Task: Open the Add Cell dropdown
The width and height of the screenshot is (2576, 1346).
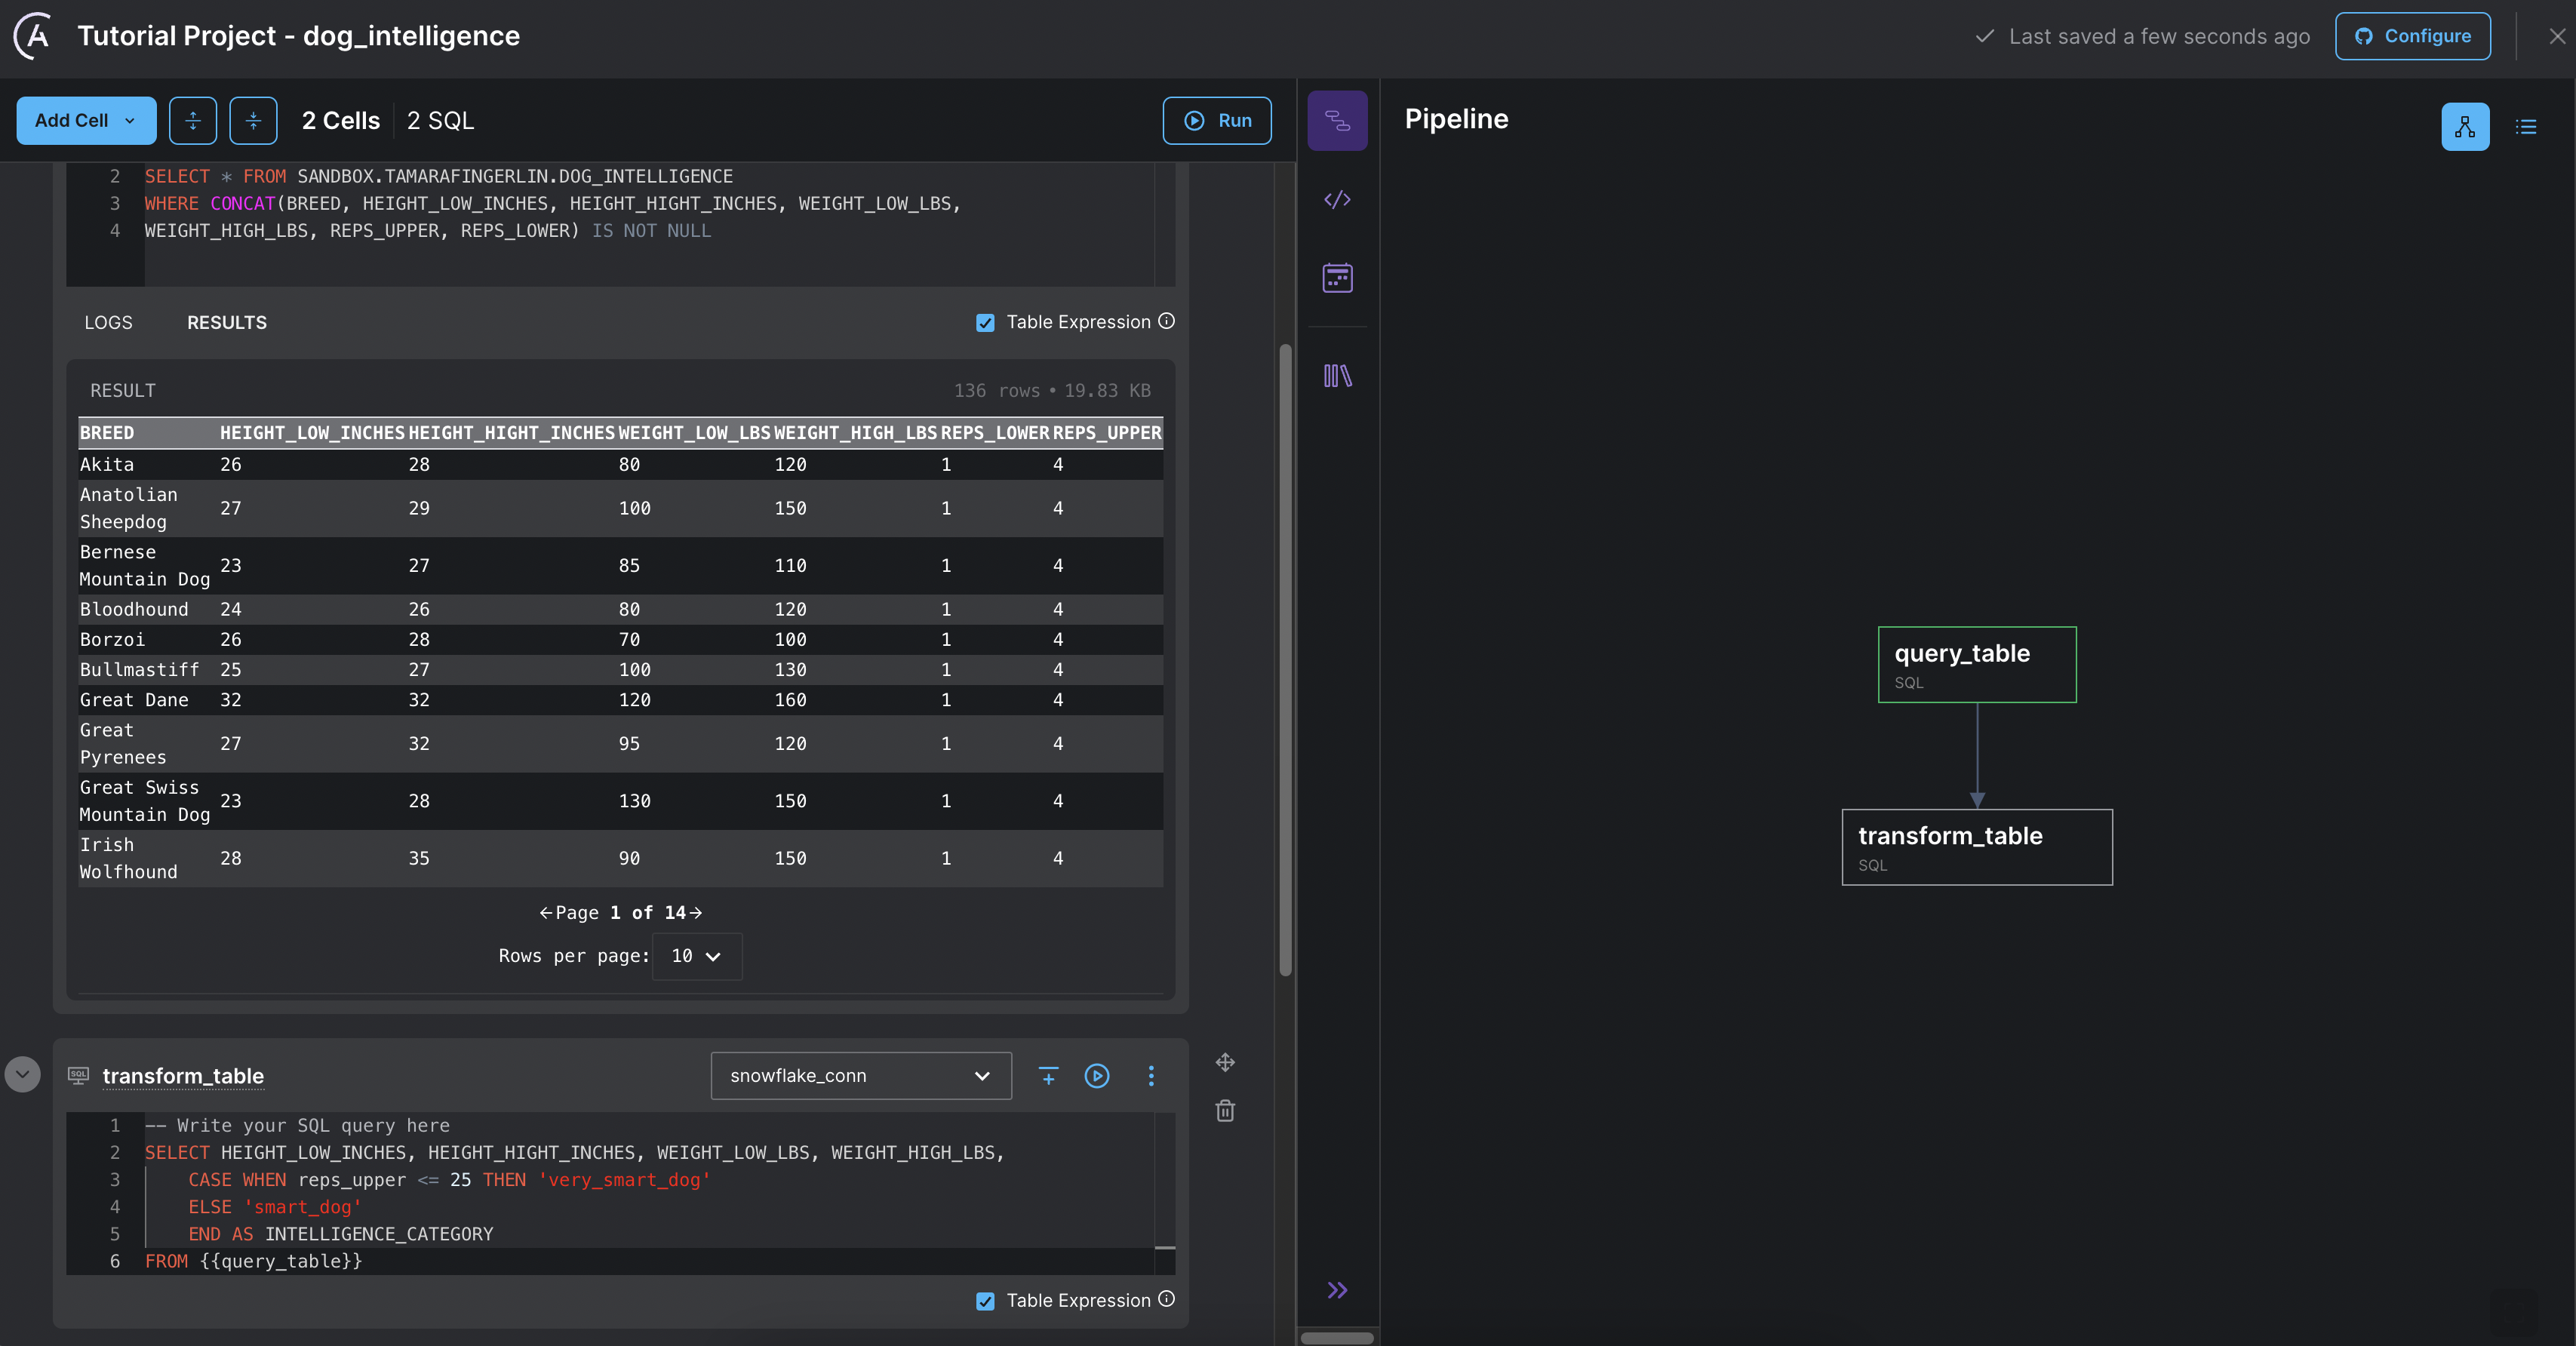Action: pyautogui.click(x=86, y=121)
